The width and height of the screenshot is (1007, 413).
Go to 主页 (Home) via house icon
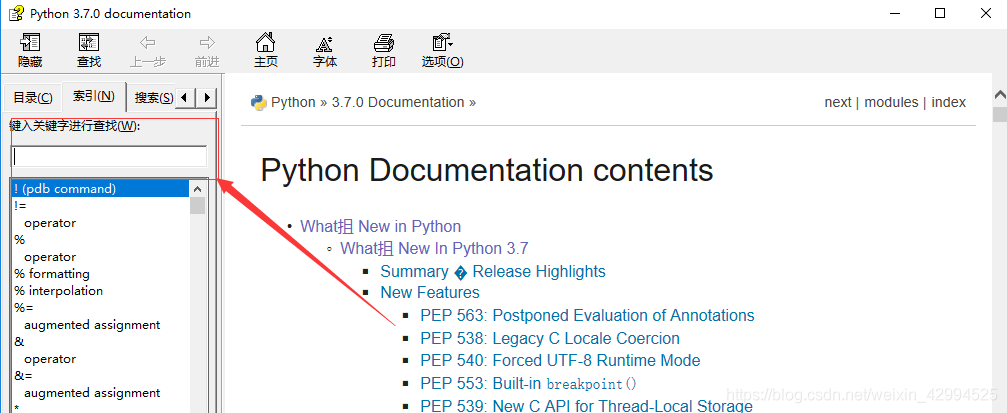[x=265, y=43]
